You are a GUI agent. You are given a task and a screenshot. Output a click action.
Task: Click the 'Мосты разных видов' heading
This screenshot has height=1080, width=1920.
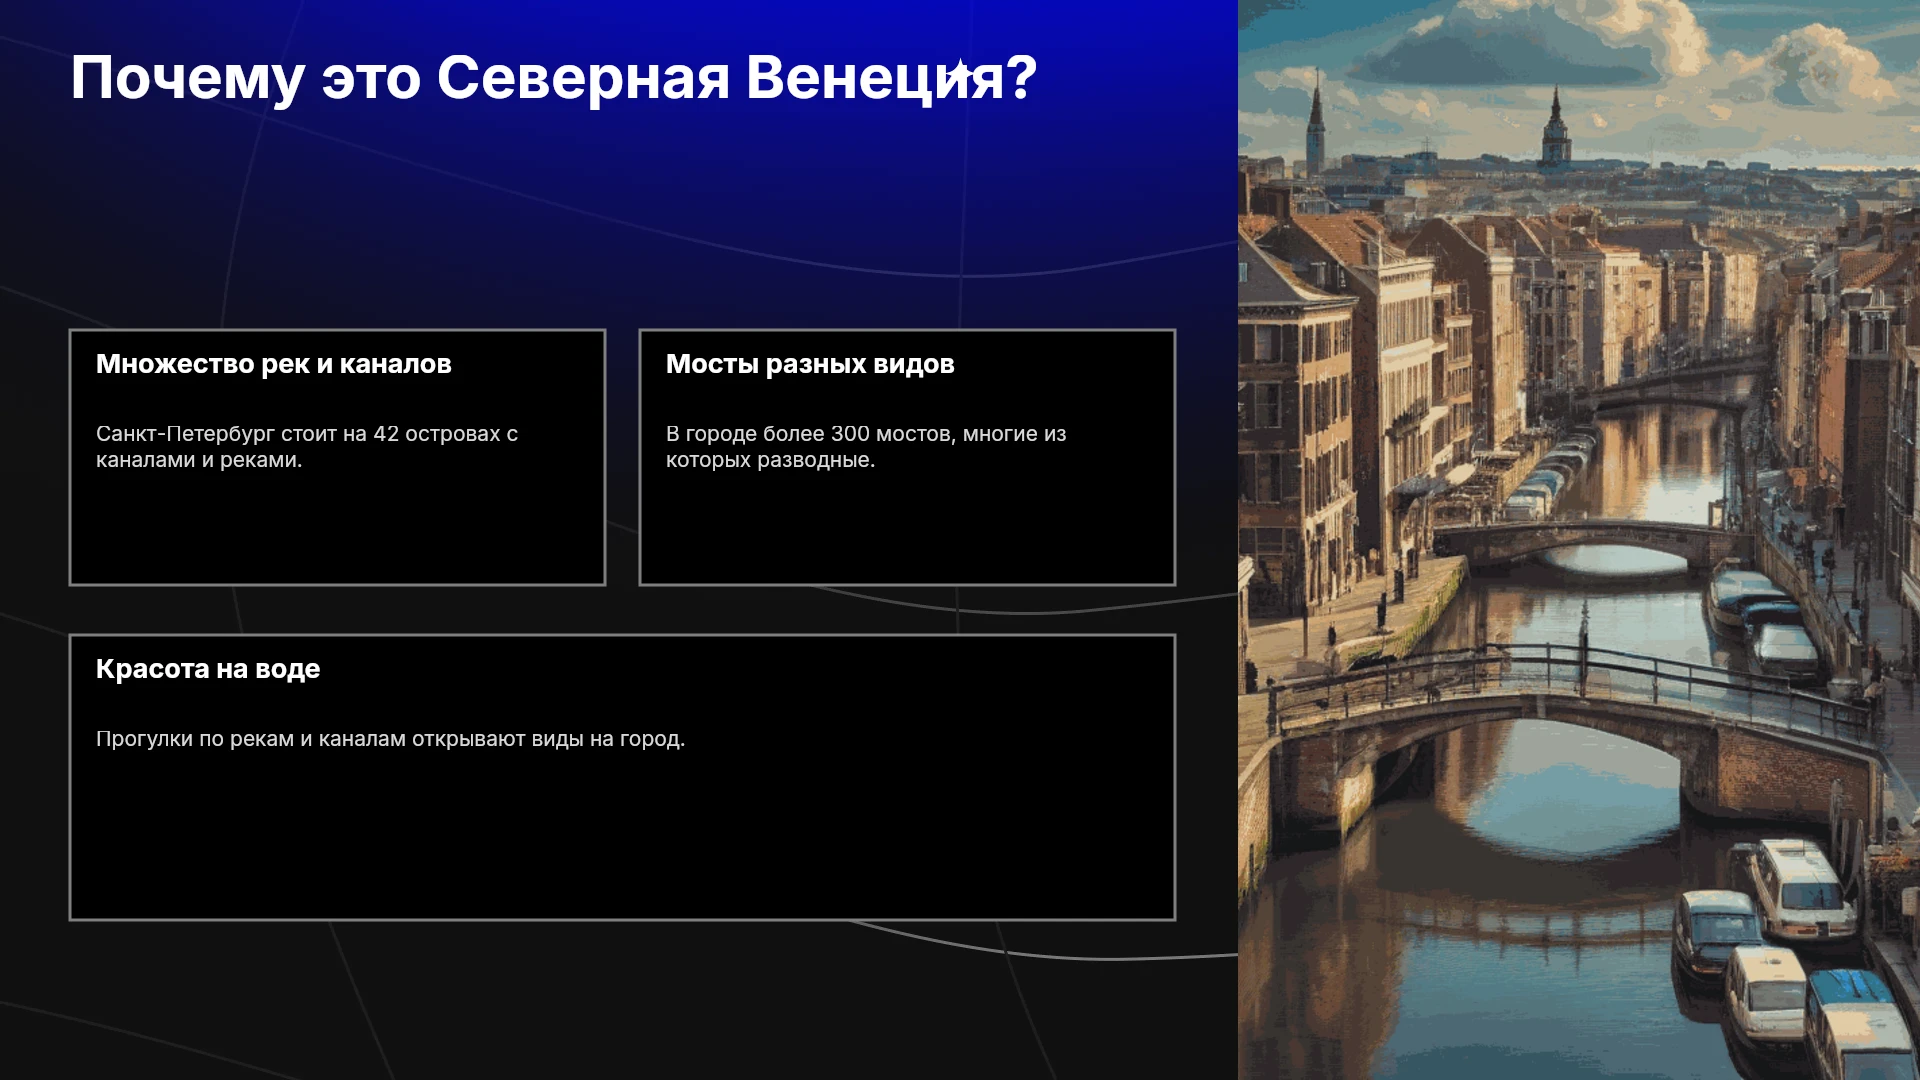810,364
